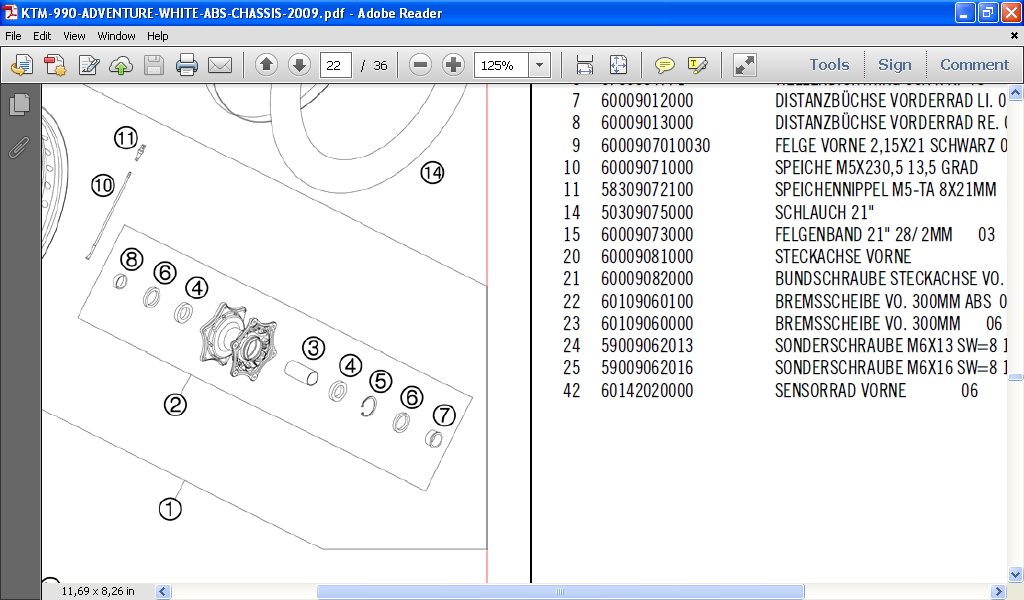Image resolution: width=1024 pixels, height=600 pixels.
Task: Go to next page arrow
Action: tap(299, 66)
